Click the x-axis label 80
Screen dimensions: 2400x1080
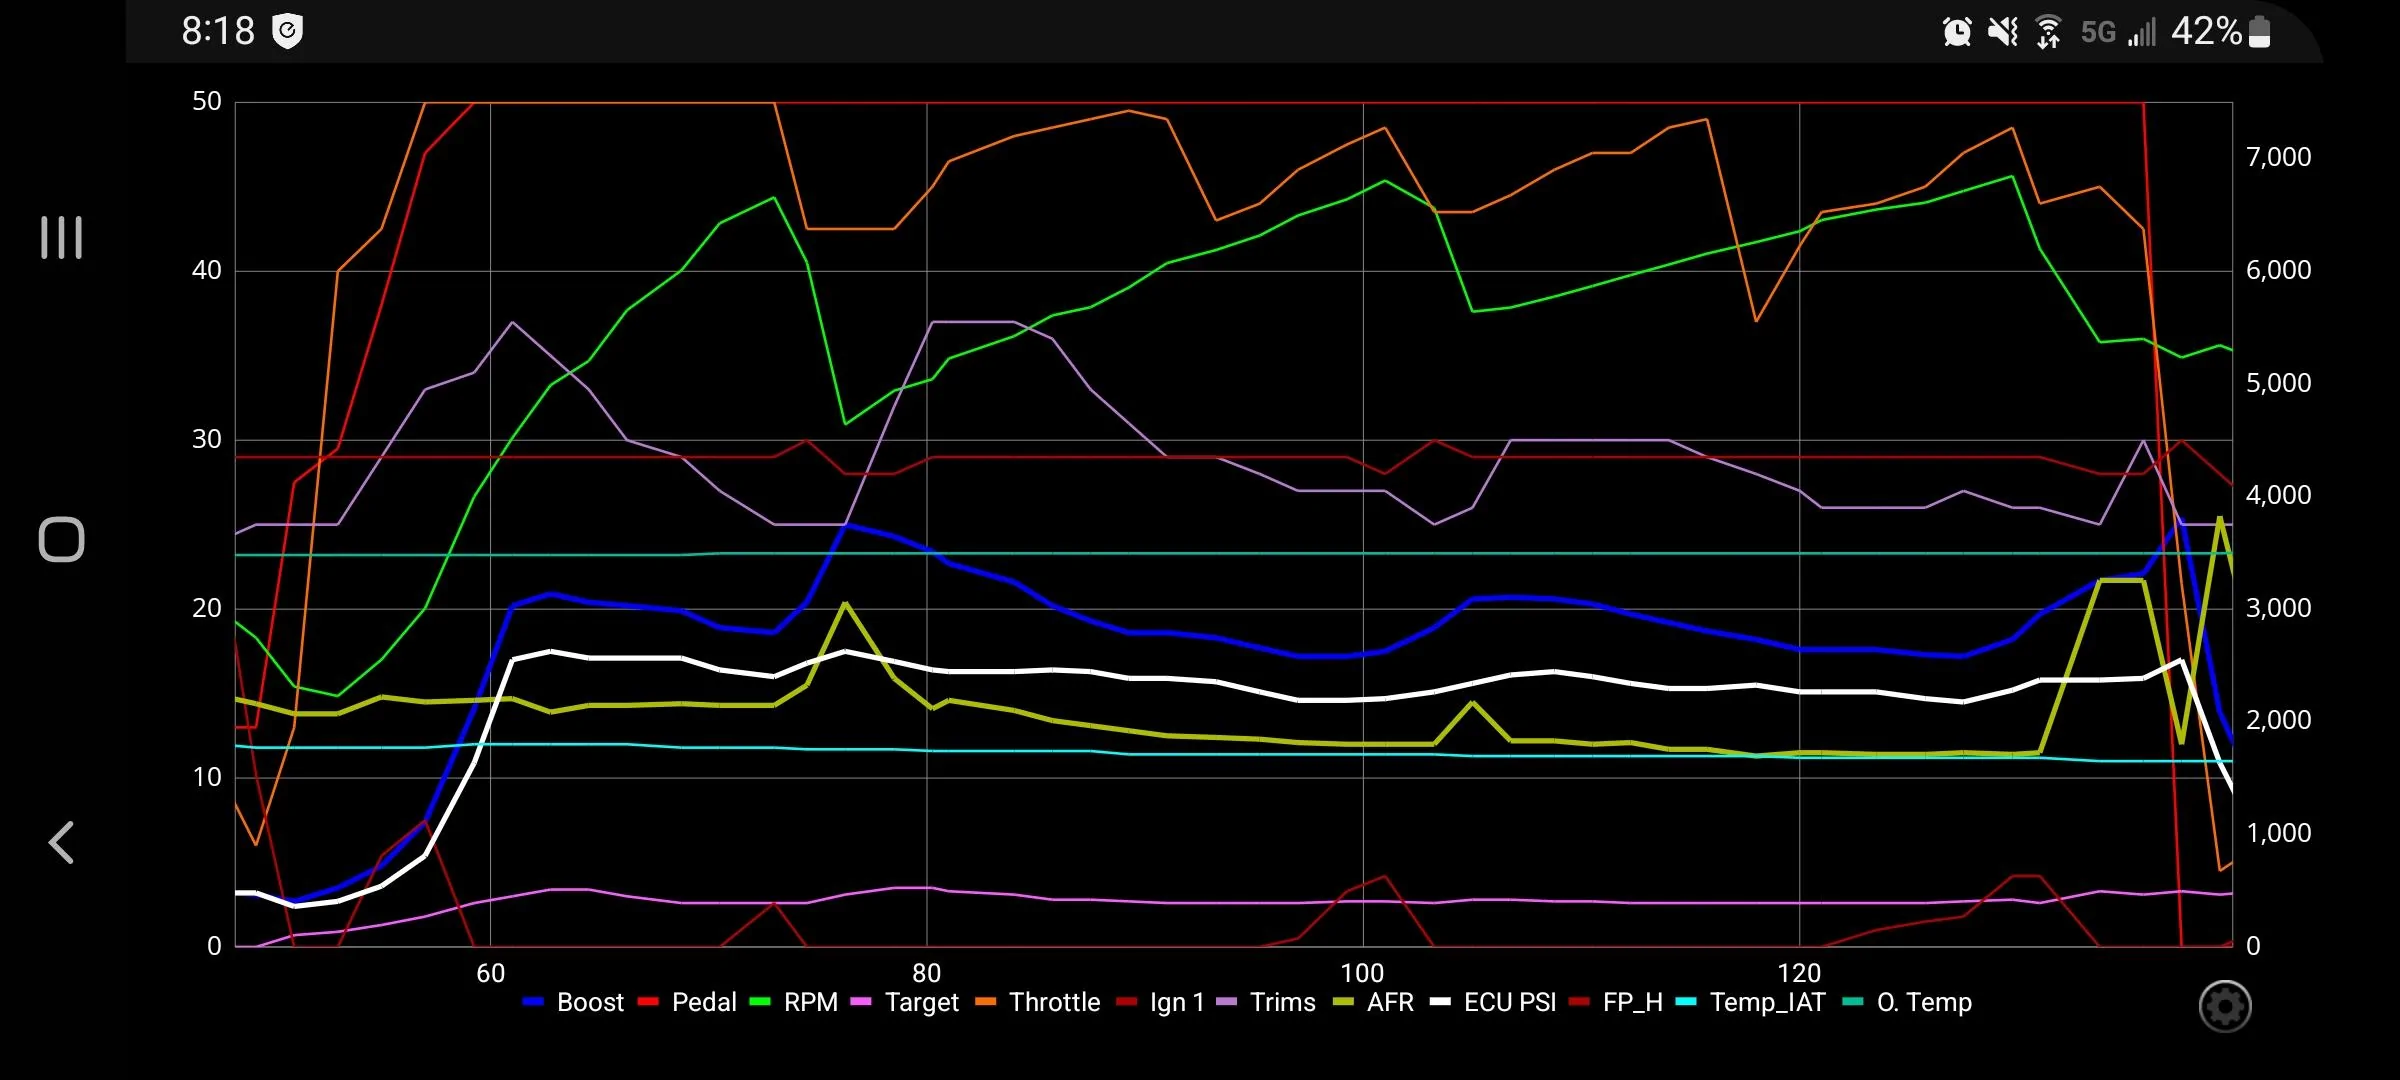(927, 973)
